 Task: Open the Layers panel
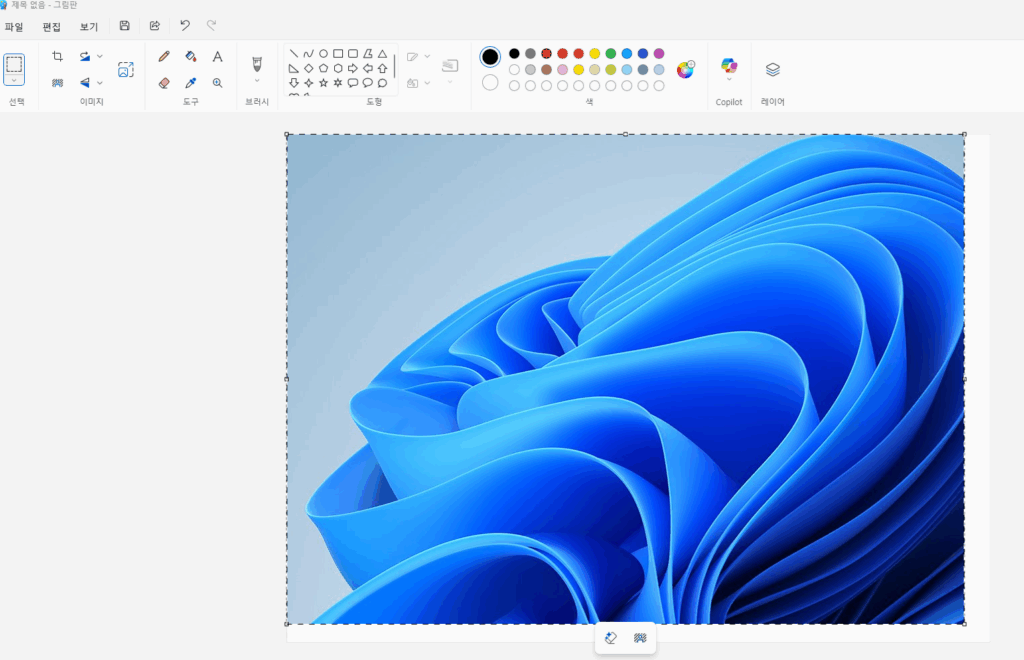(772, 70)
